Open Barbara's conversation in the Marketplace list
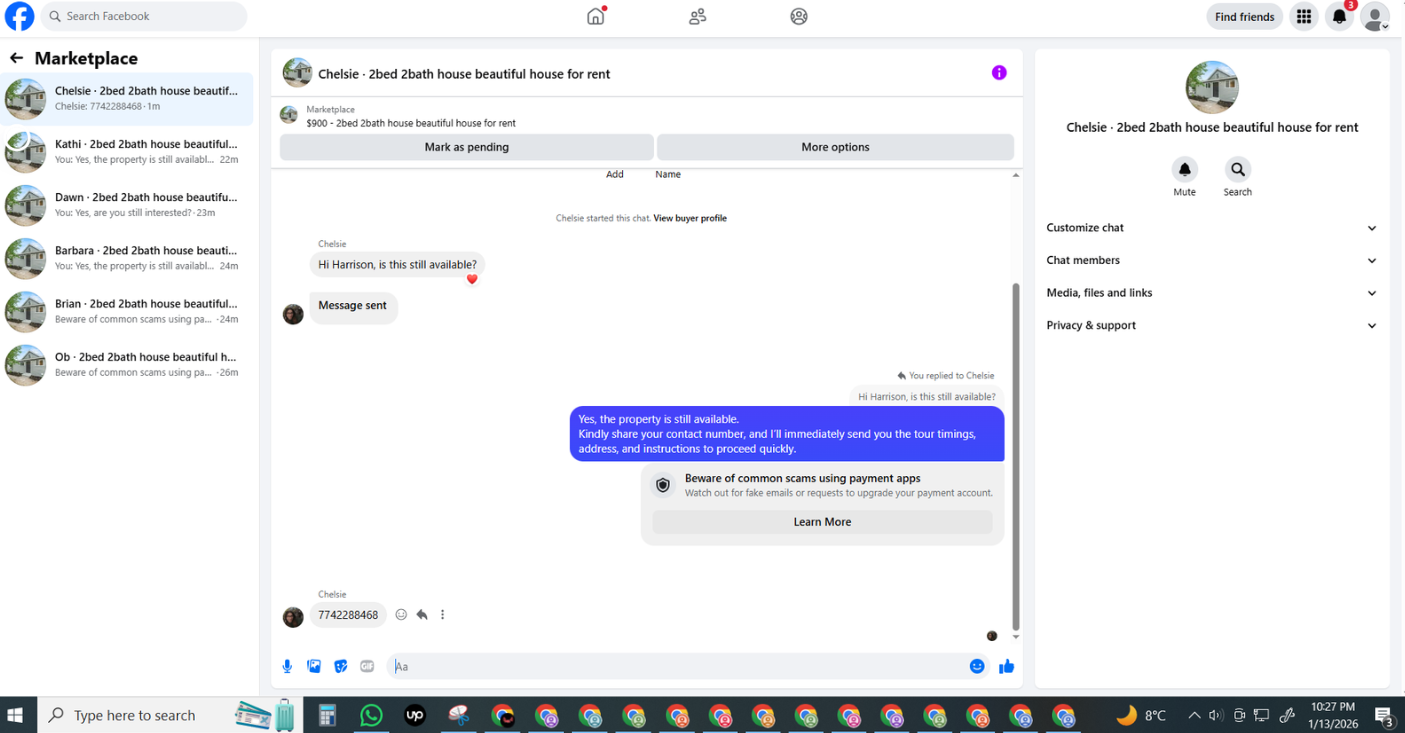Image resolution: width=1405 pixels, height=733 pixels. (x=127, y=258)
